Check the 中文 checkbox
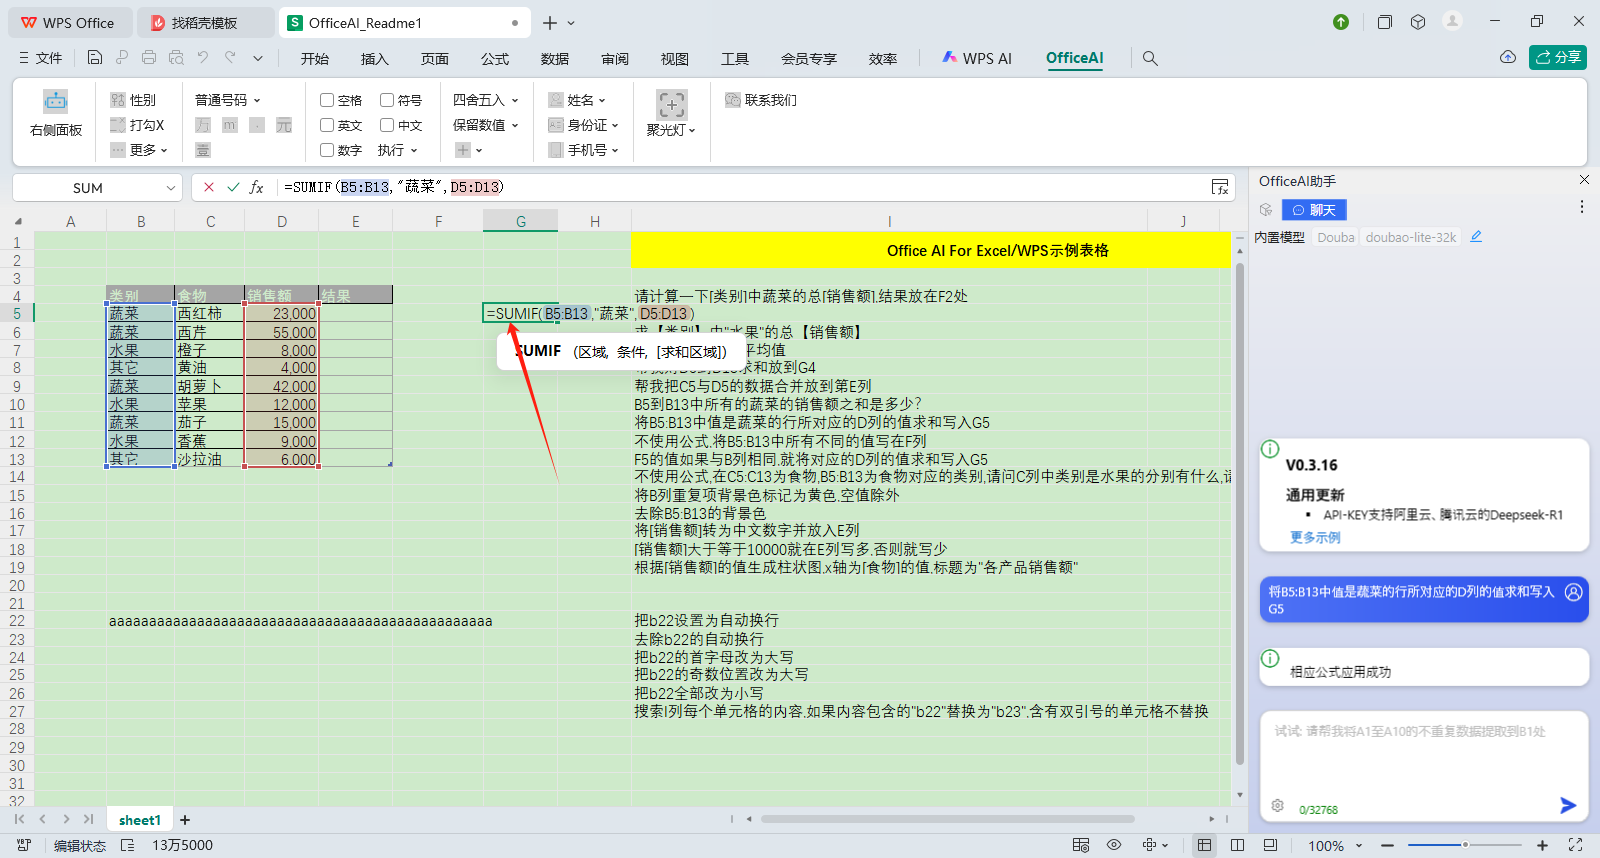 click(x=387, y=125)
